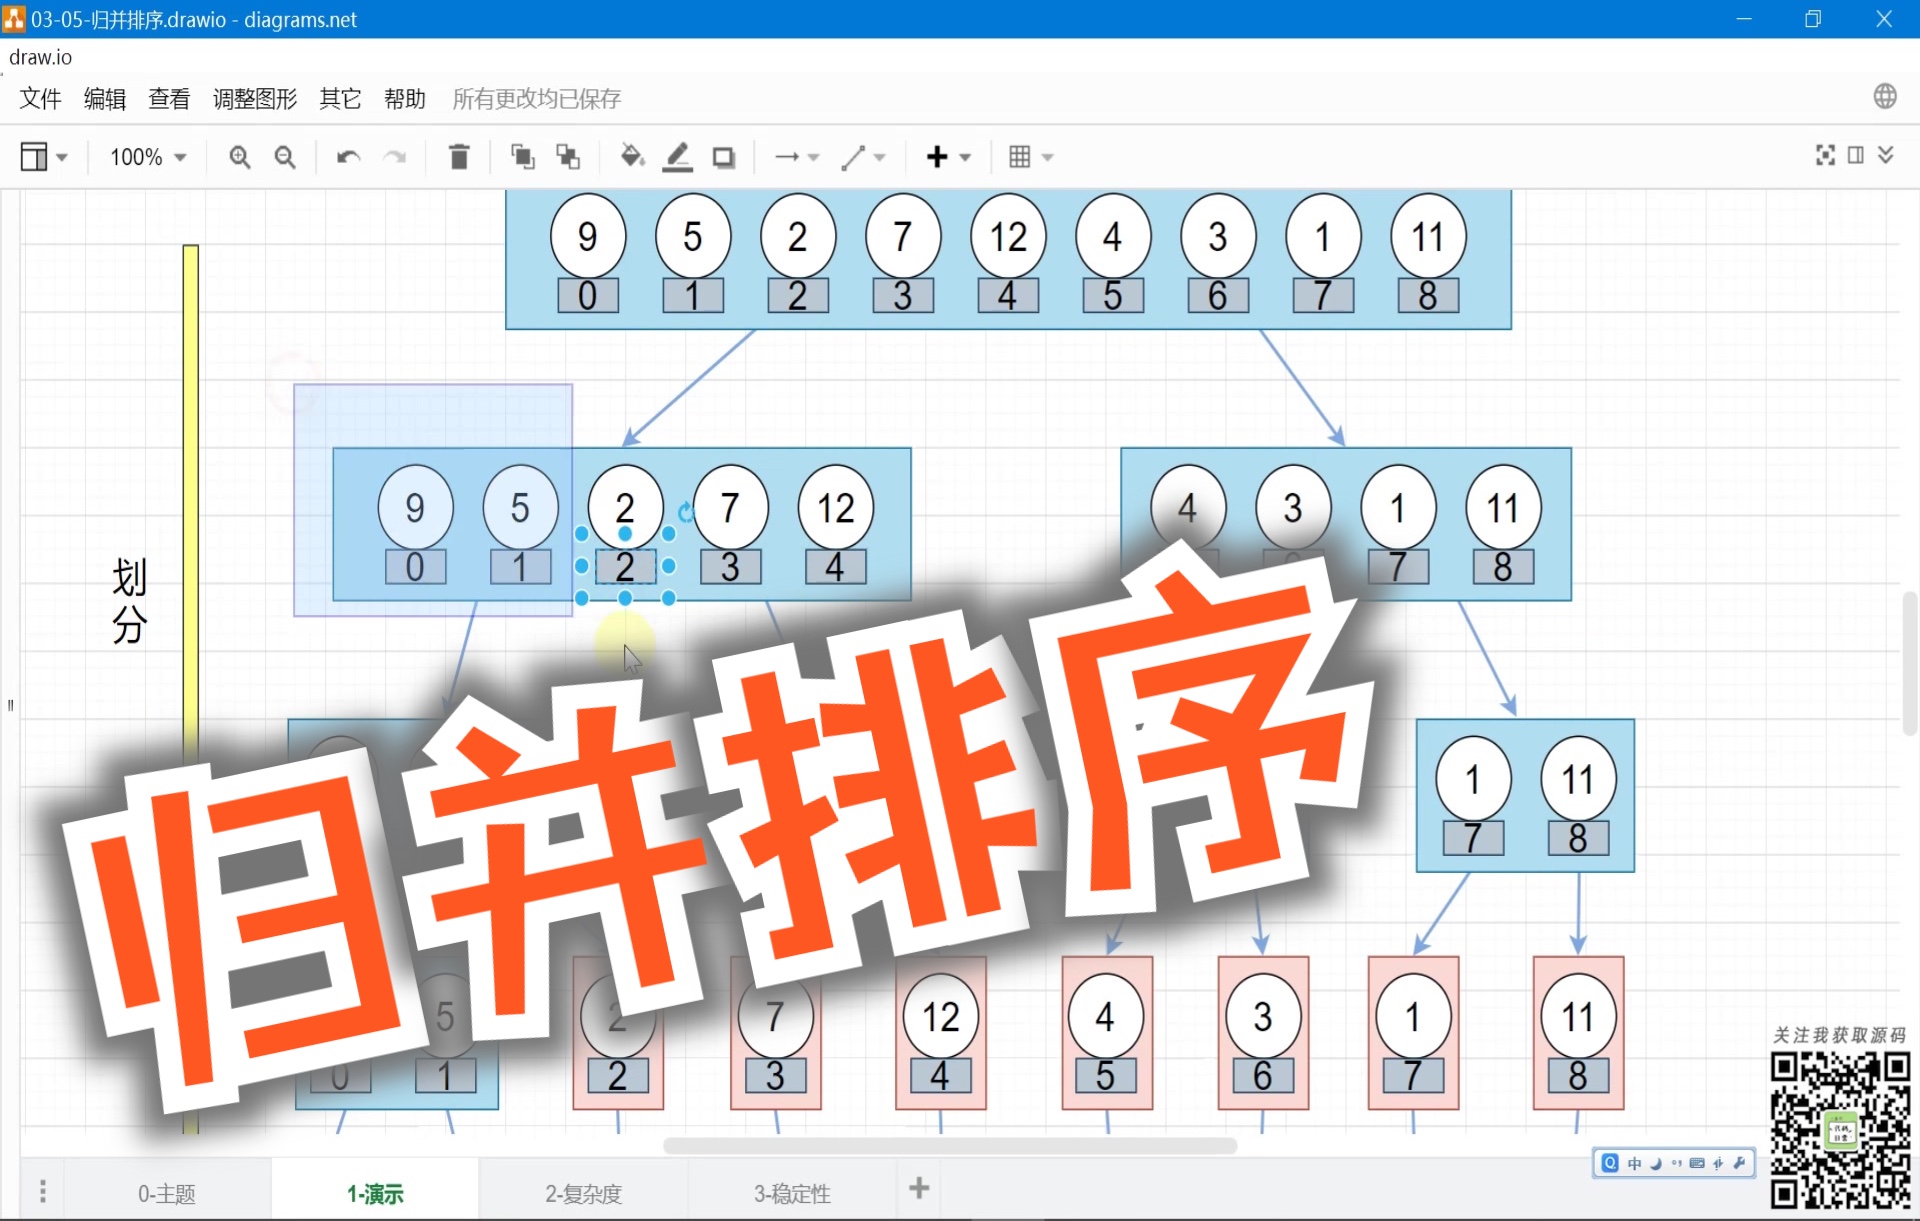The width and height of the screenshot is (1920, 1221).
Task: Click the vertical scrollbar at right edge
Action: pyautogui.click(x=1909, y=663)
